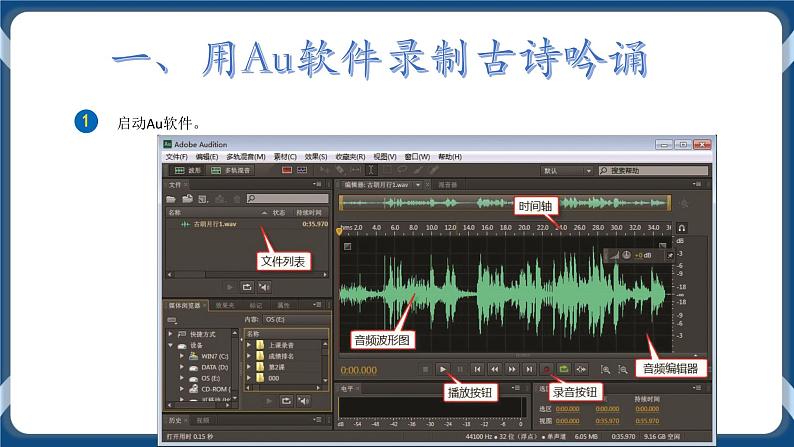Expand the OS (E:) drive in tree
Viewport: 794px width, 447px height.
(x=181, y=378)
